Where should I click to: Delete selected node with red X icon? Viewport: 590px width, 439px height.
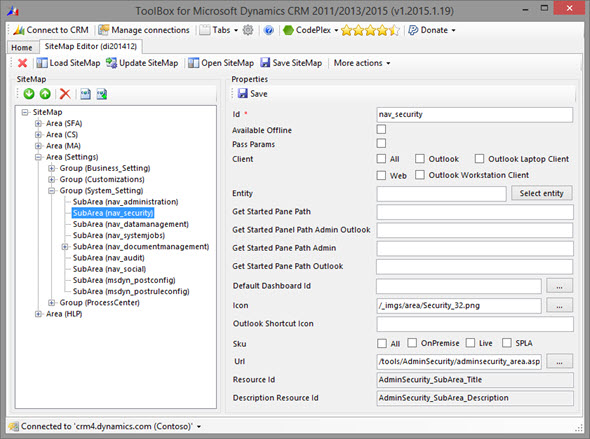(x=65, y=94)
